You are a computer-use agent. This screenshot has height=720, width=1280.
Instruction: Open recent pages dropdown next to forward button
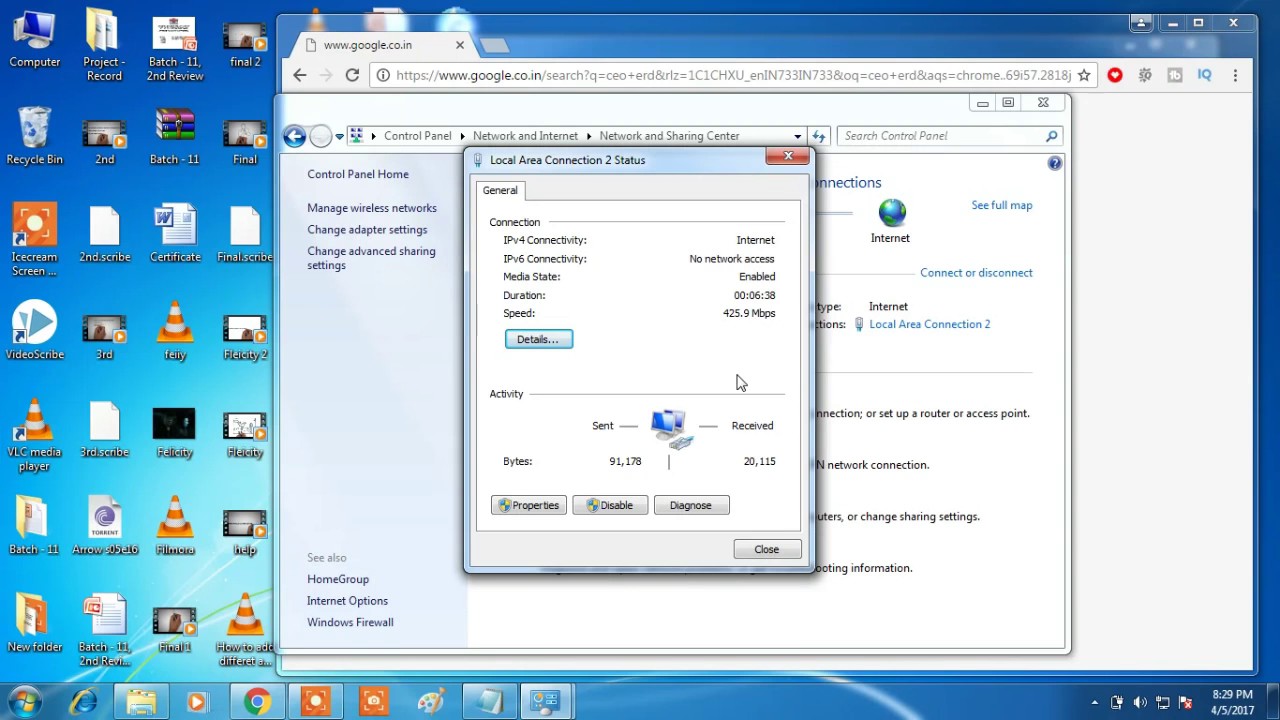(x=340, y=136)
